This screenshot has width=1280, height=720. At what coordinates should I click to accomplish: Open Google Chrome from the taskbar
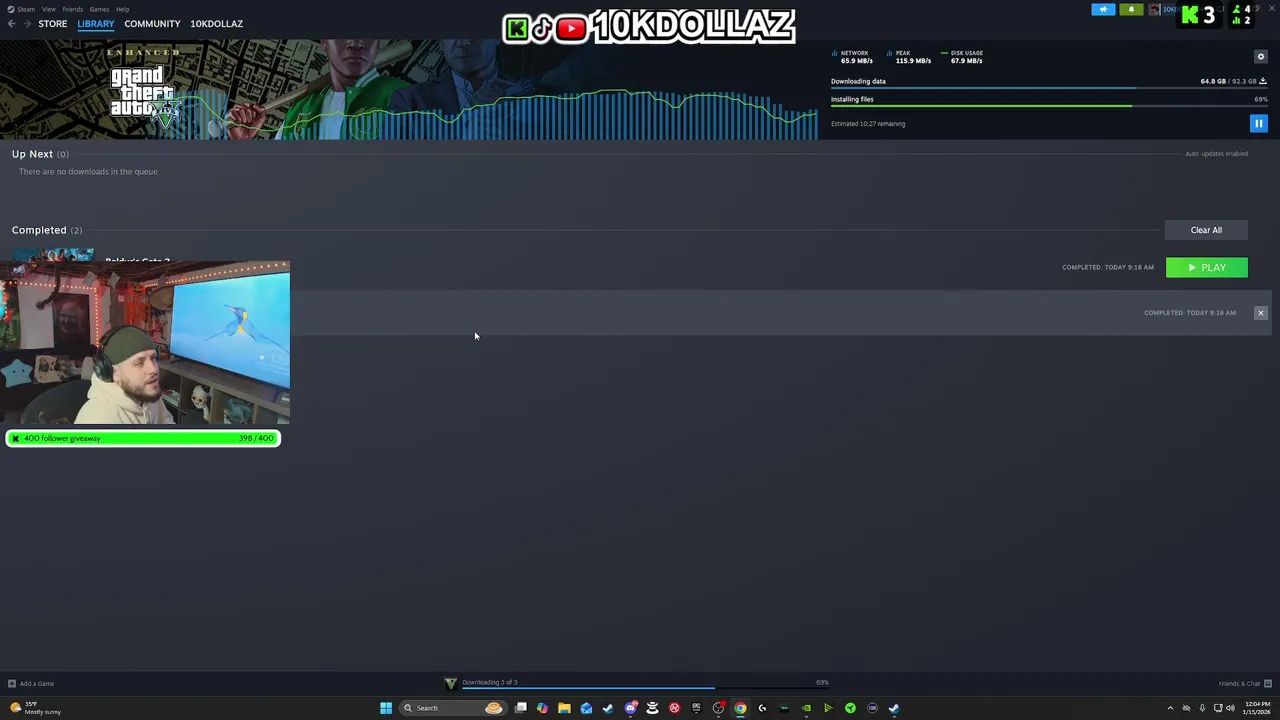[740, 708]
